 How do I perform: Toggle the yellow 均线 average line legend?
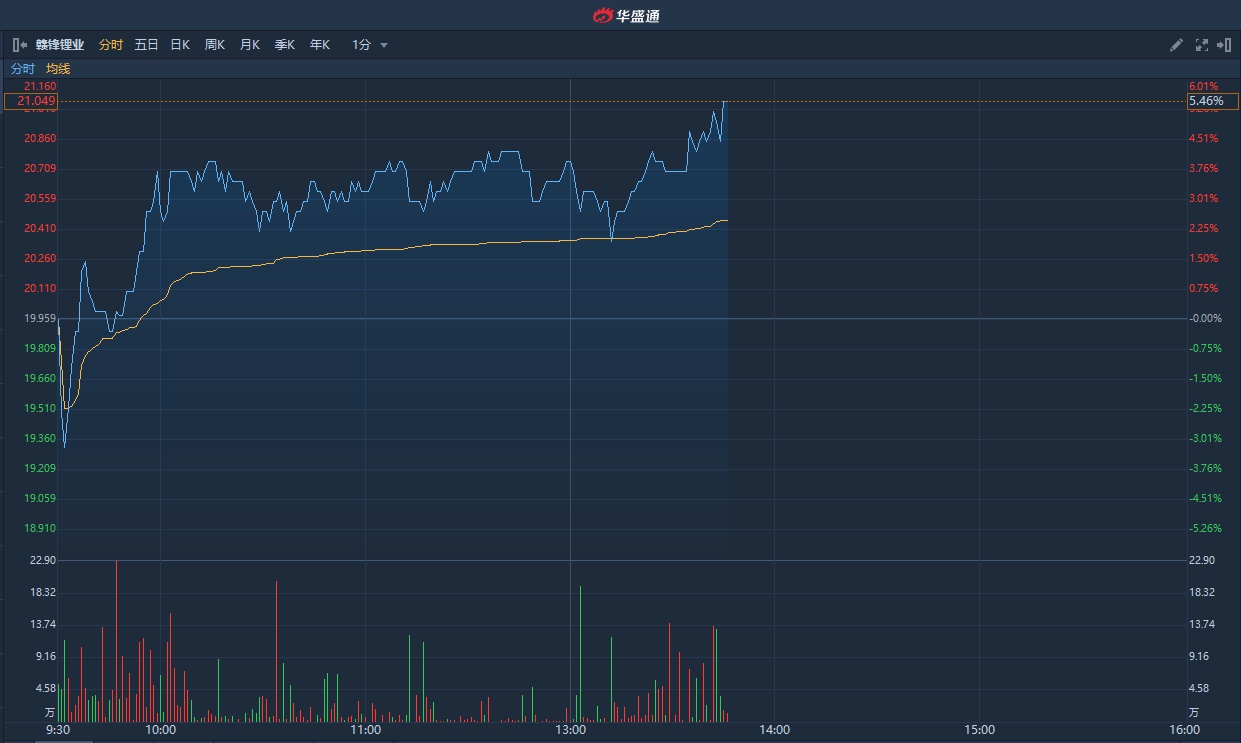point(58,69)
